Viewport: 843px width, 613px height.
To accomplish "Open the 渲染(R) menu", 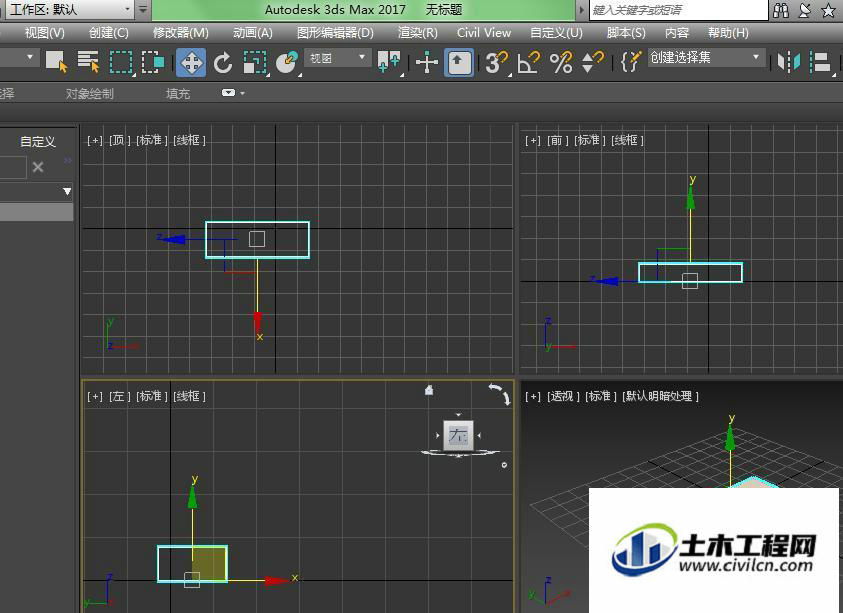I will pyautogui.click(x=418, y=33).
